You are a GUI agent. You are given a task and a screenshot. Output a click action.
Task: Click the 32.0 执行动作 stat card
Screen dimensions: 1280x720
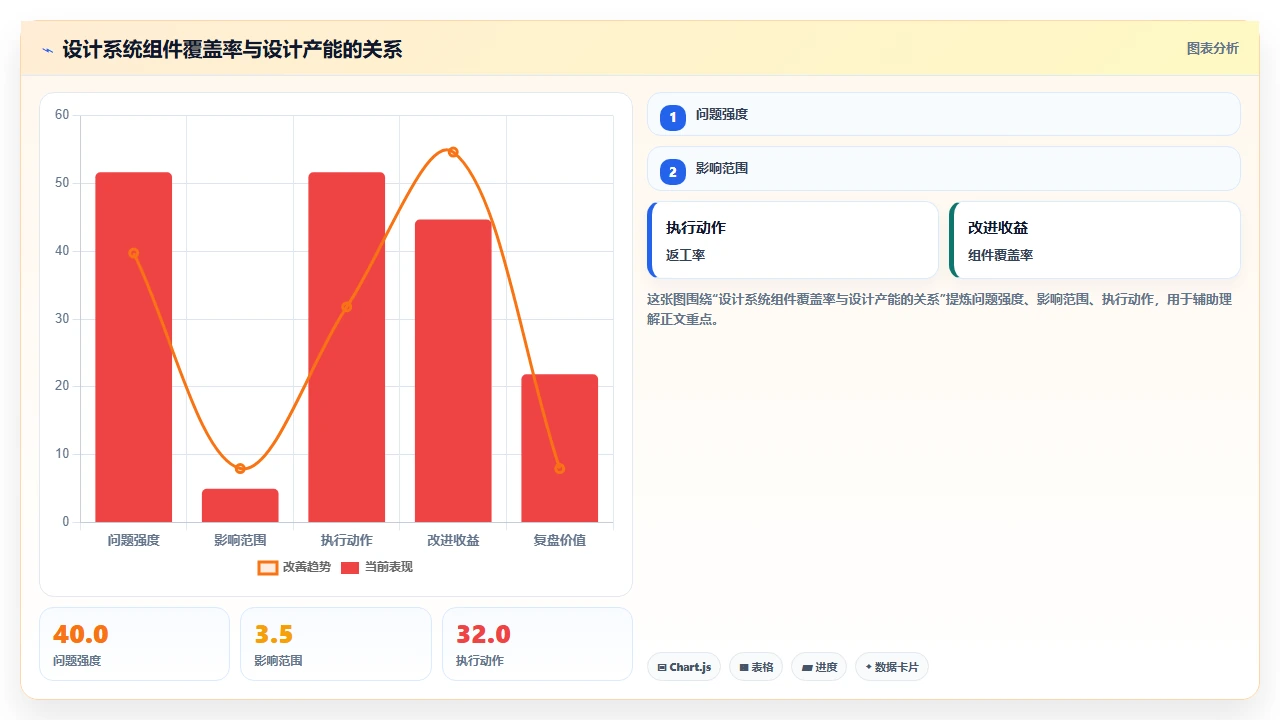click(x=537, y=644)
